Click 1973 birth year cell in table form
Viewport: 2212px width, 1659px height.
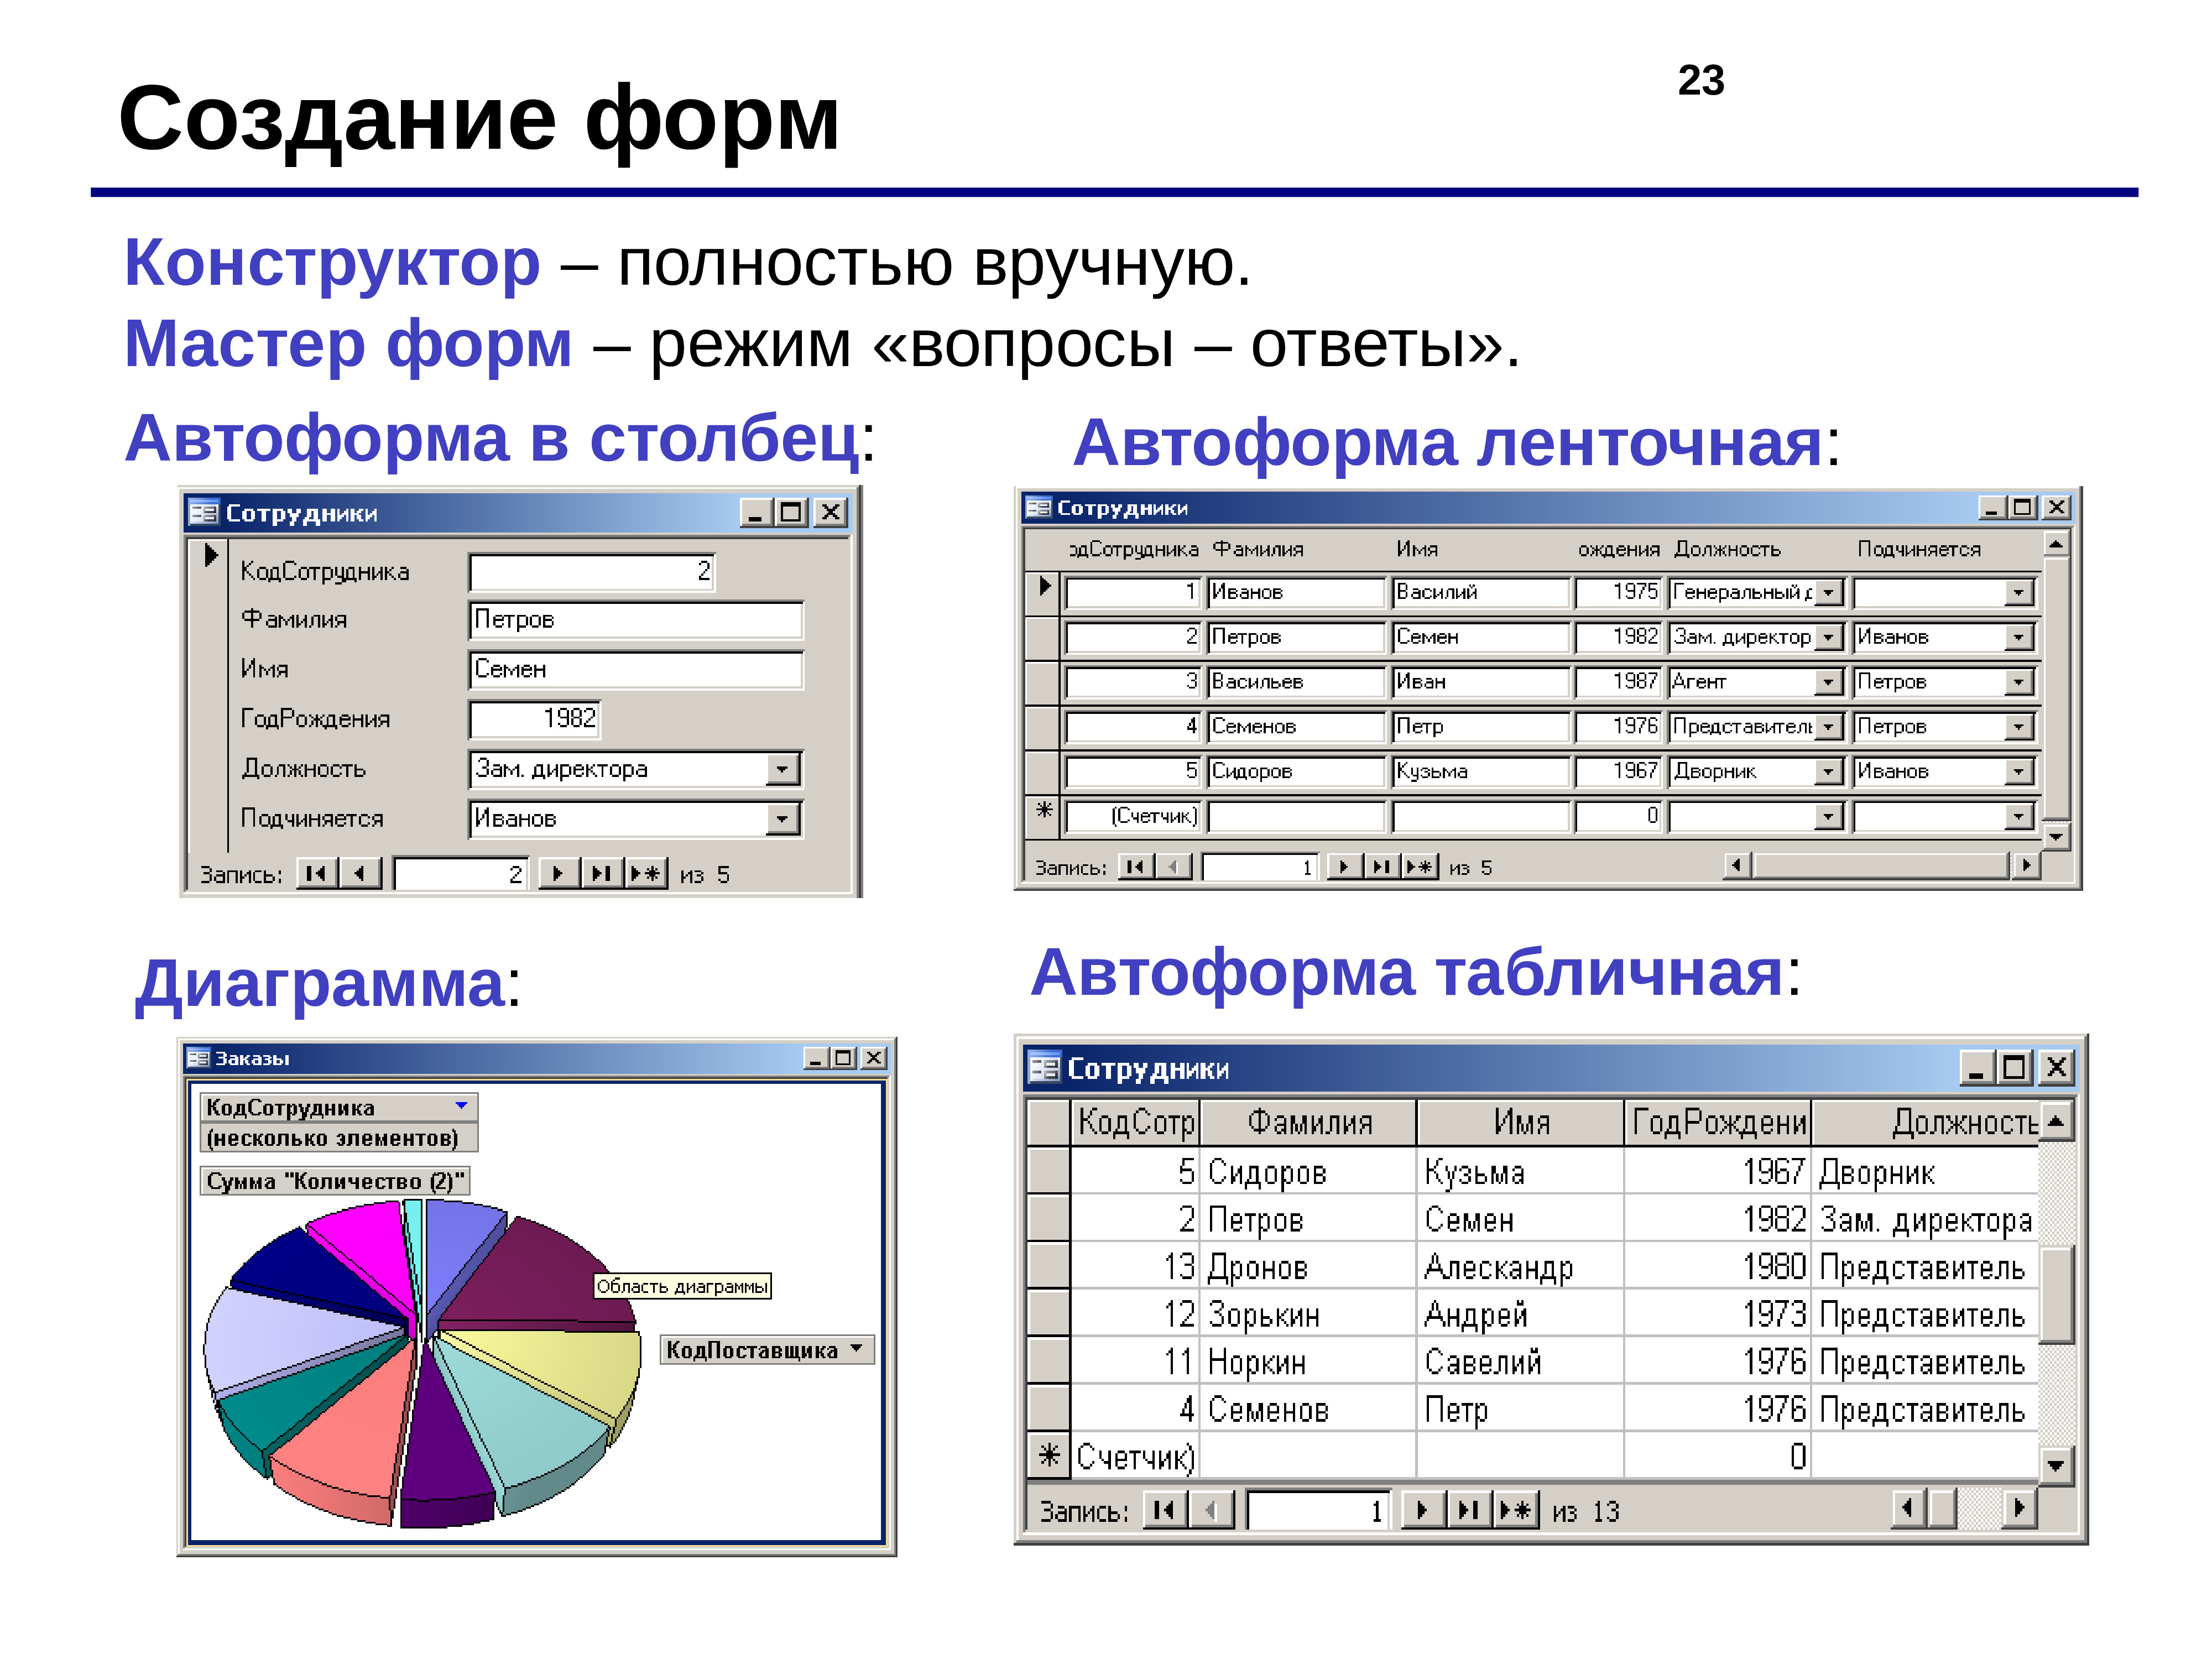[x=1718, y=1314]
